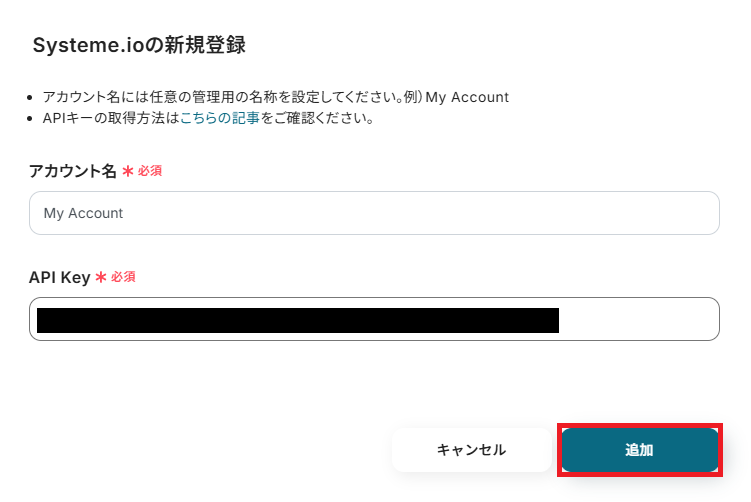Click the をご確認ください text after the link

[x=317, y=118]
